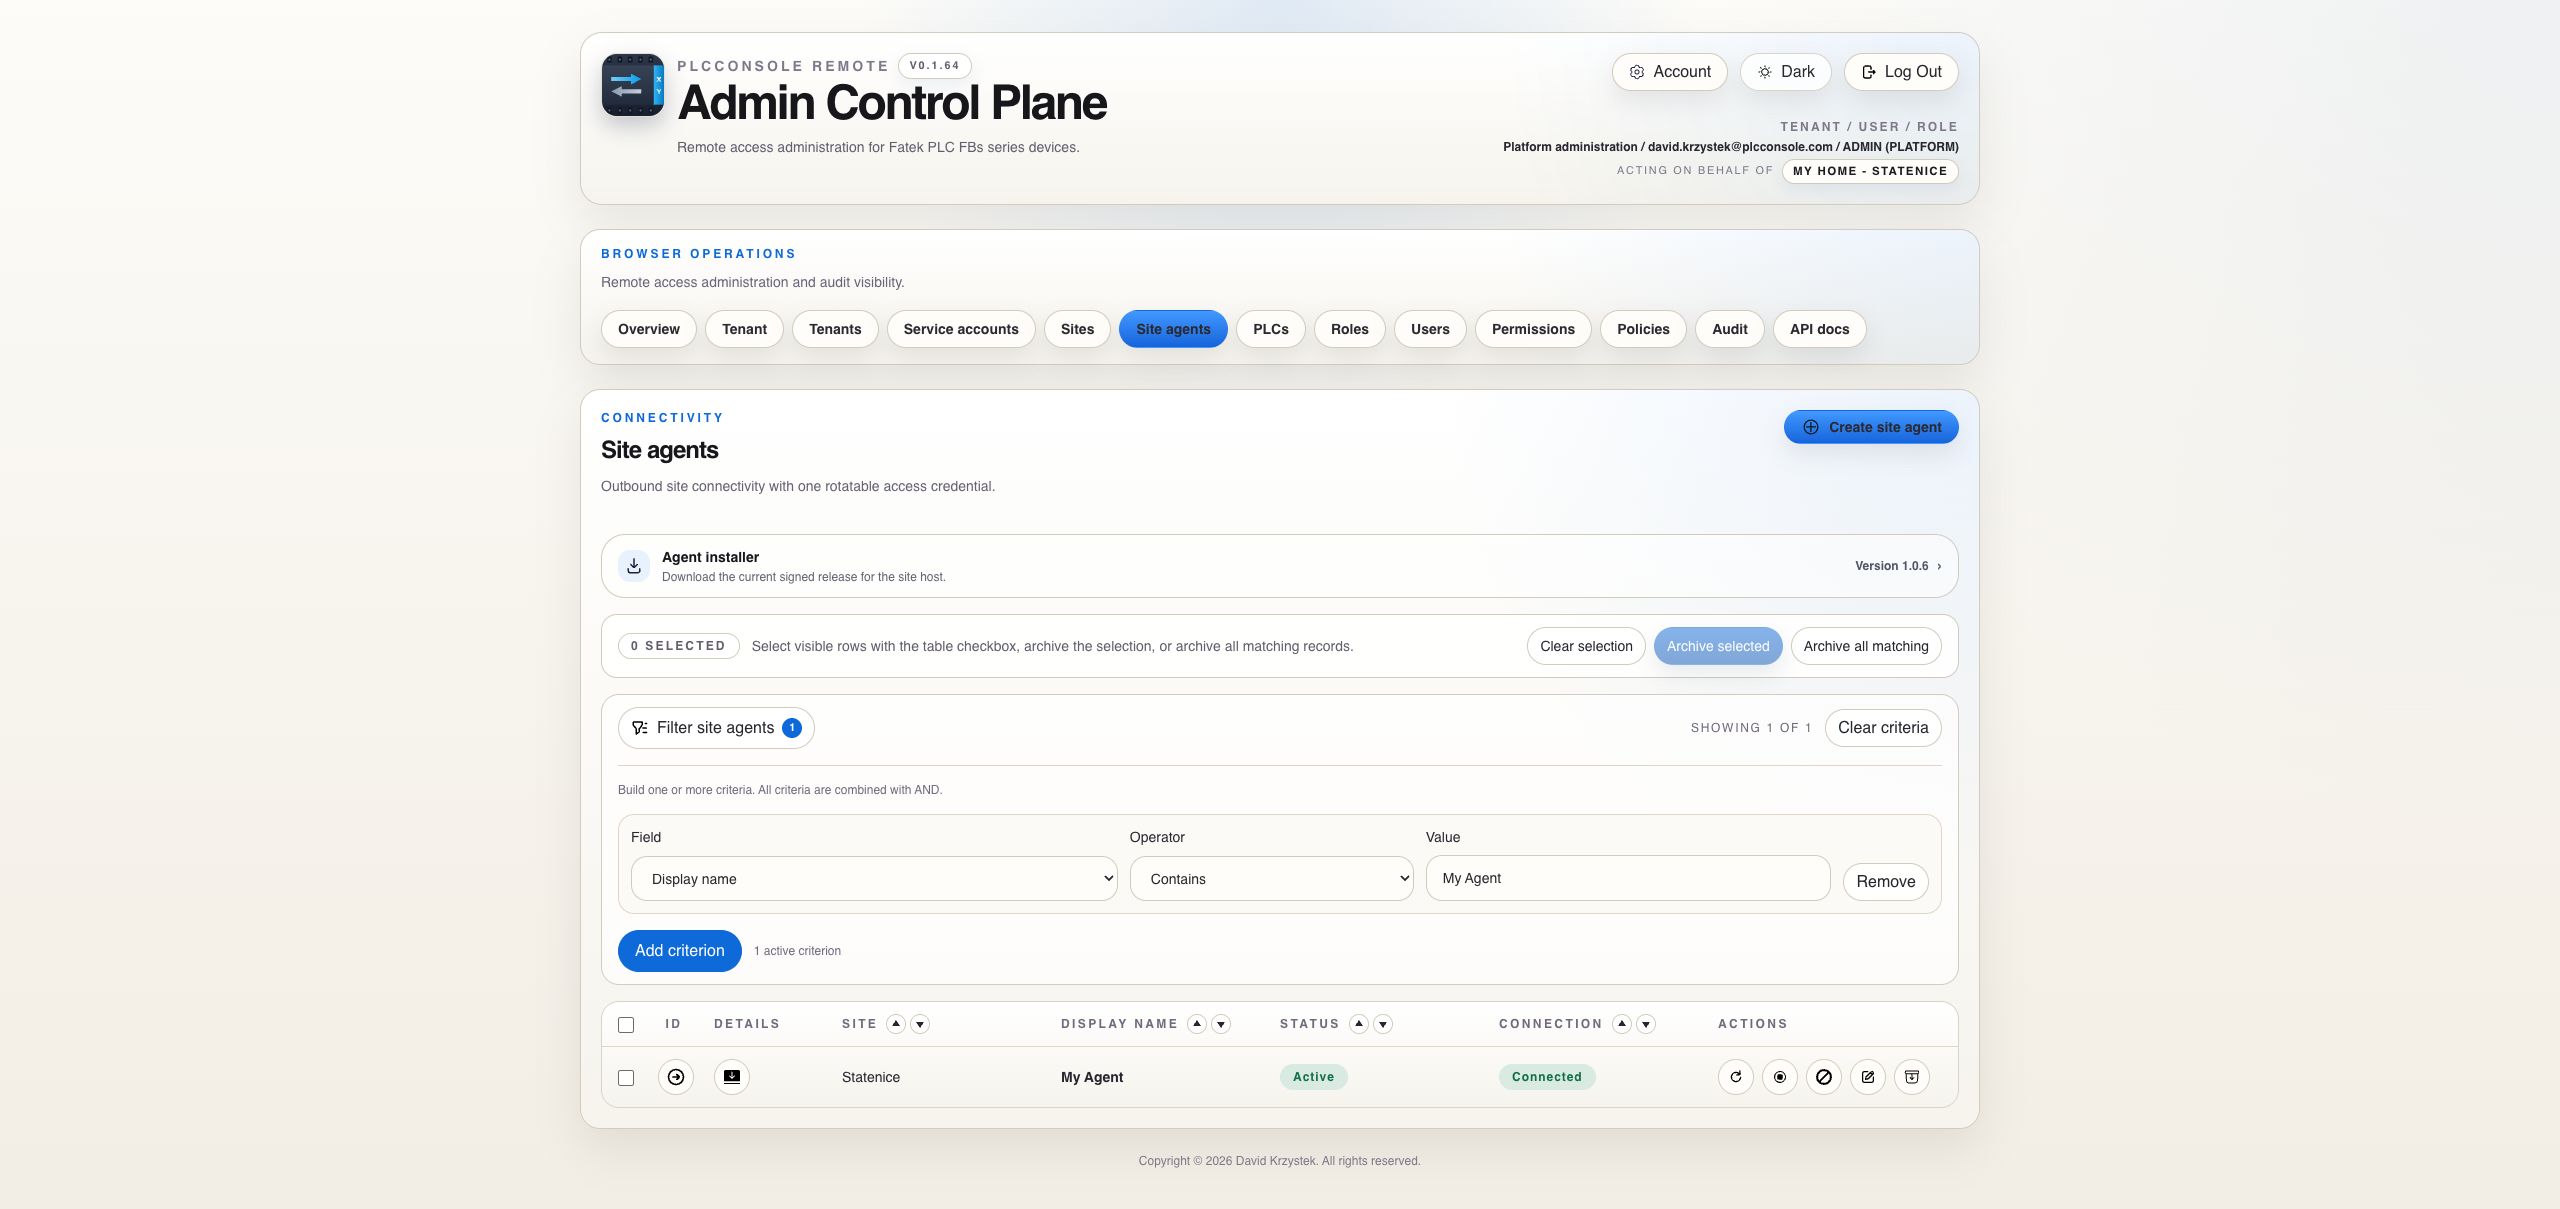Click the edit pencil icon for My Agent
The width and height of the screenshot is (2560, 1209).
(x=1867, y=1077)
